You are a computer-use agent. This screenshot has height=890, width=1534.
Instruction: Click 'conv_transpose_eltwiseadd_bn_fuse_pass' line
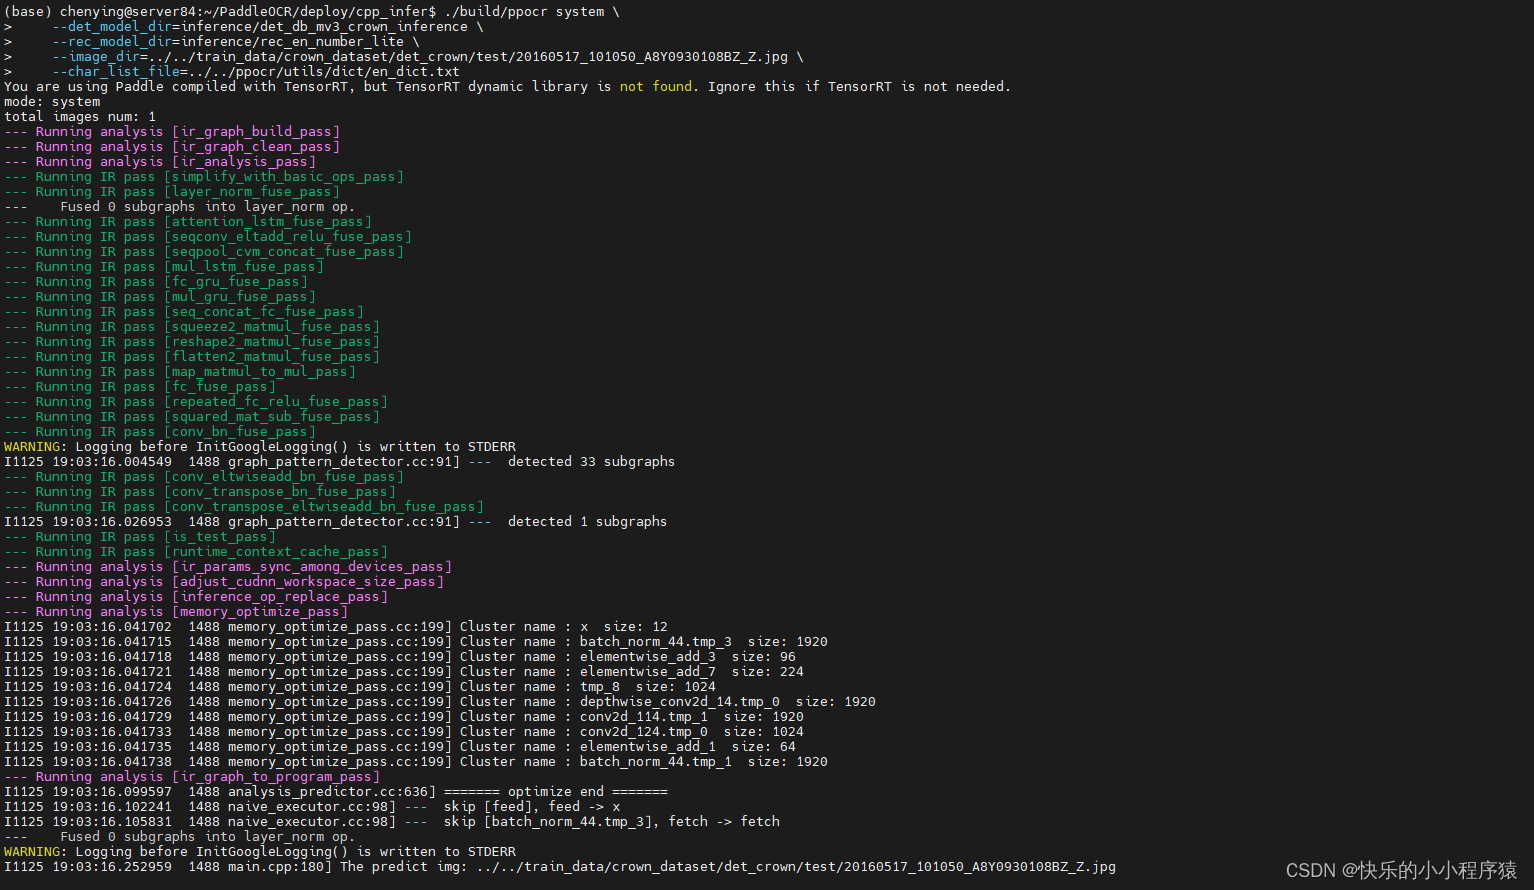pyautogui.click(x=244, y=507)
